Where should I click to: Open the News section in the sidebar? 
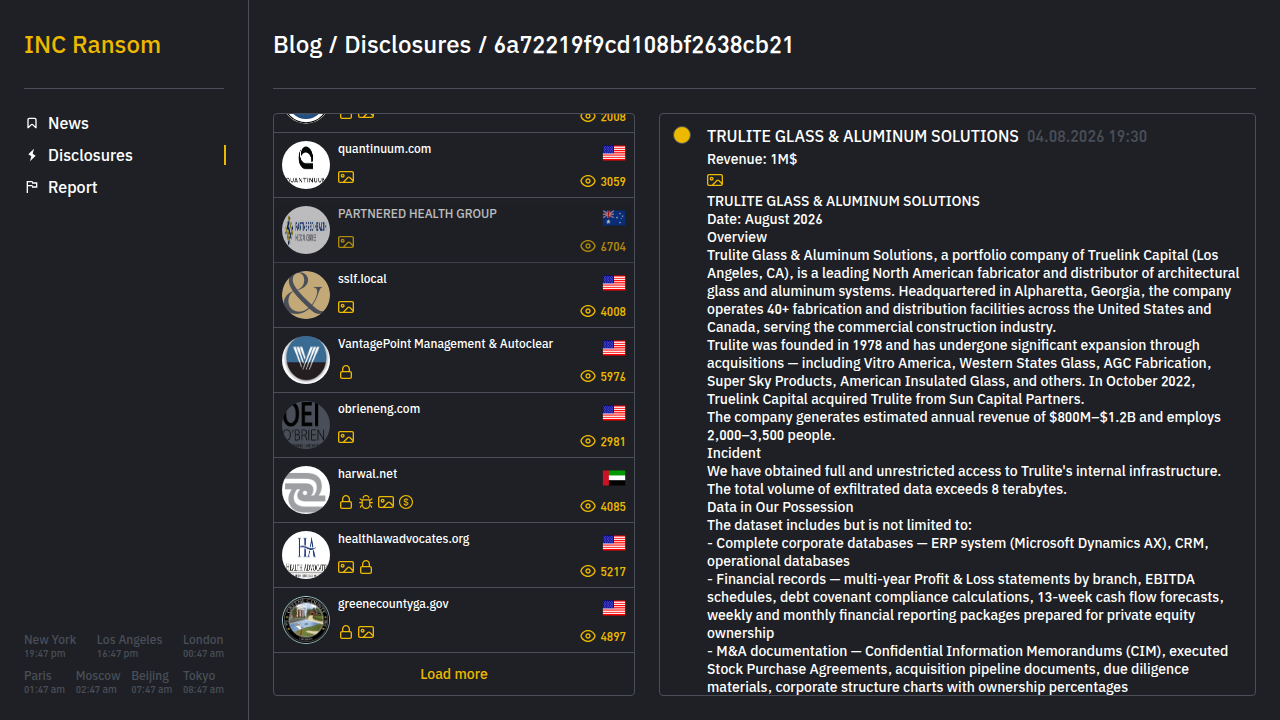click(68, 123)
